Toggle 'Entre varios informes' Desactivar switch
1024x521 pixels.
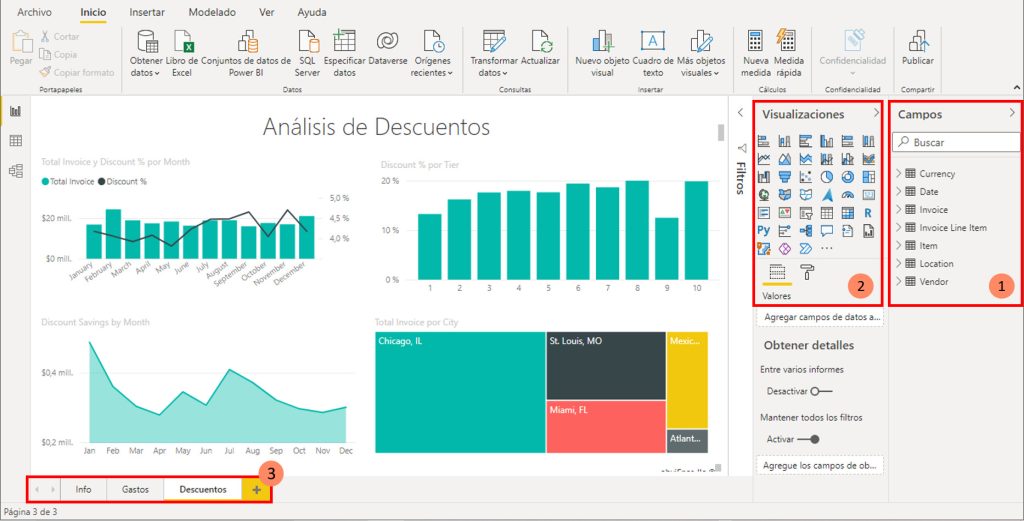click(822, 392)
